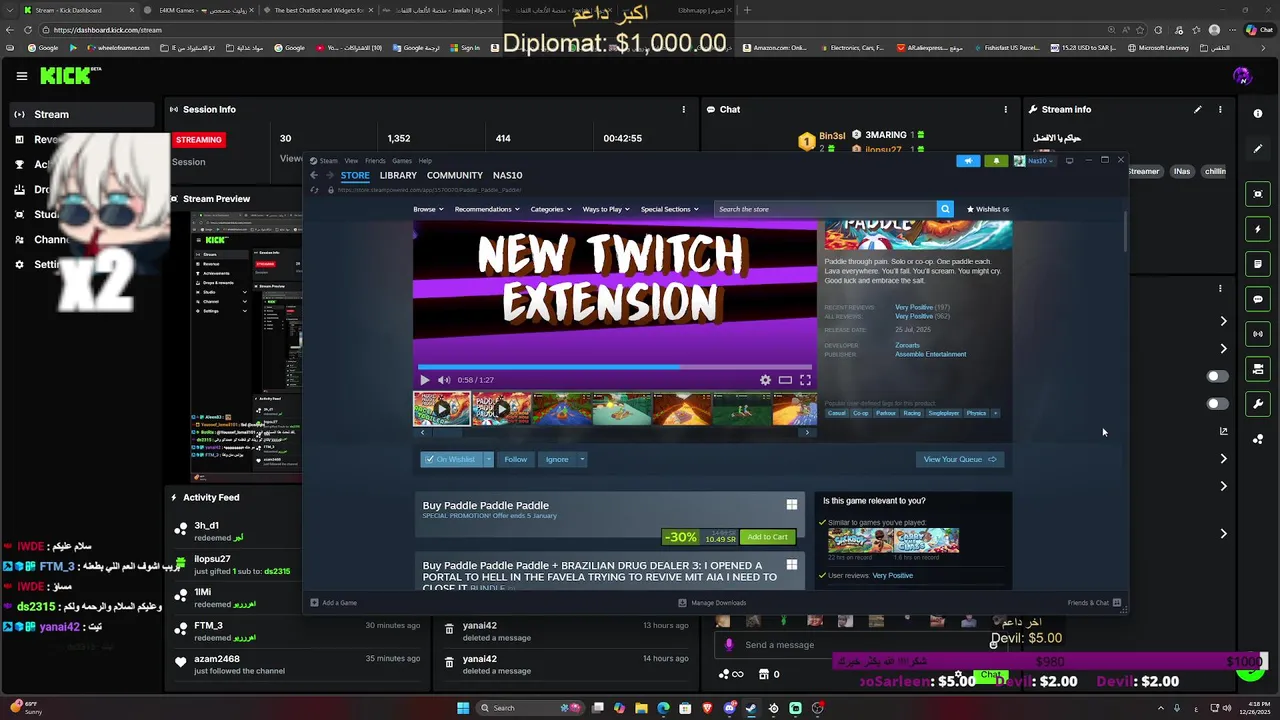Click Follow on the game page
Screen dimensions: 1280x720
pyautogui.click(x=515, y=459)
